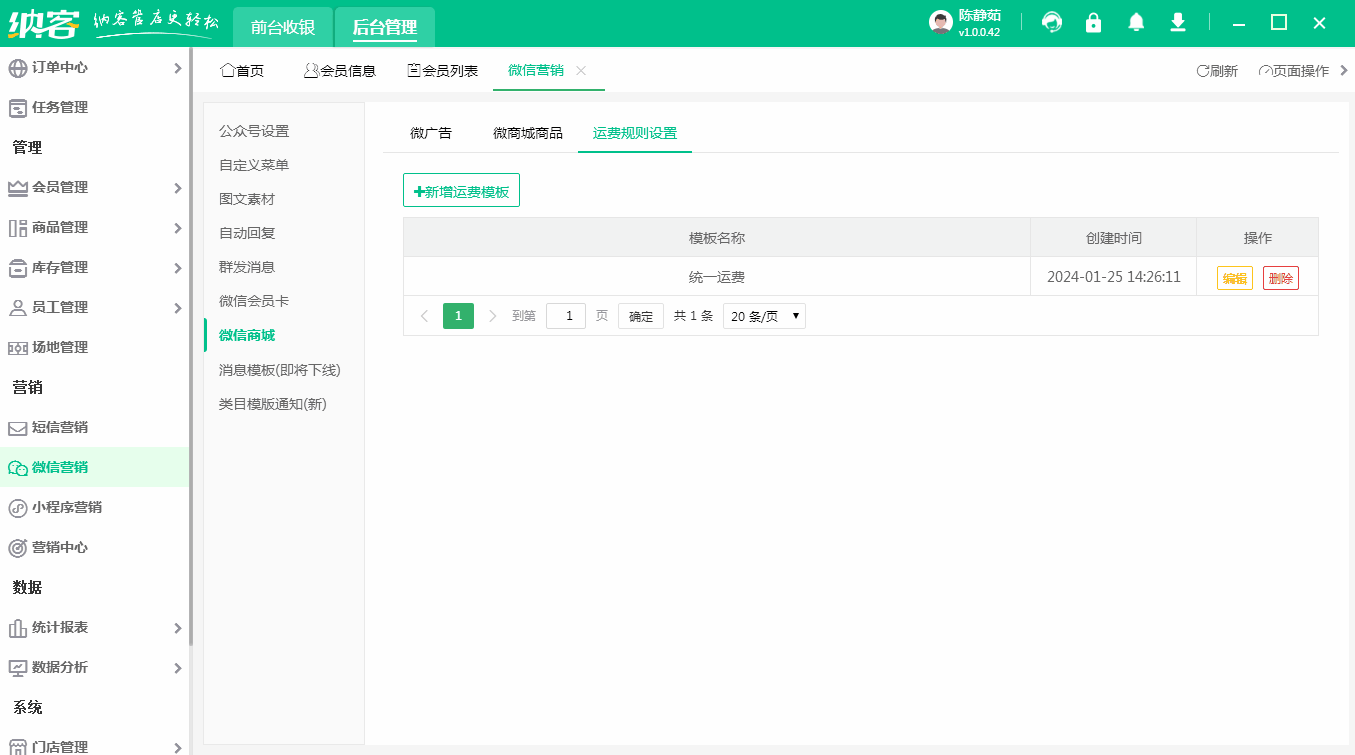Open the notification bell icon
The width and height of the screenshot is (1355, 755).
coord(1135,21)
